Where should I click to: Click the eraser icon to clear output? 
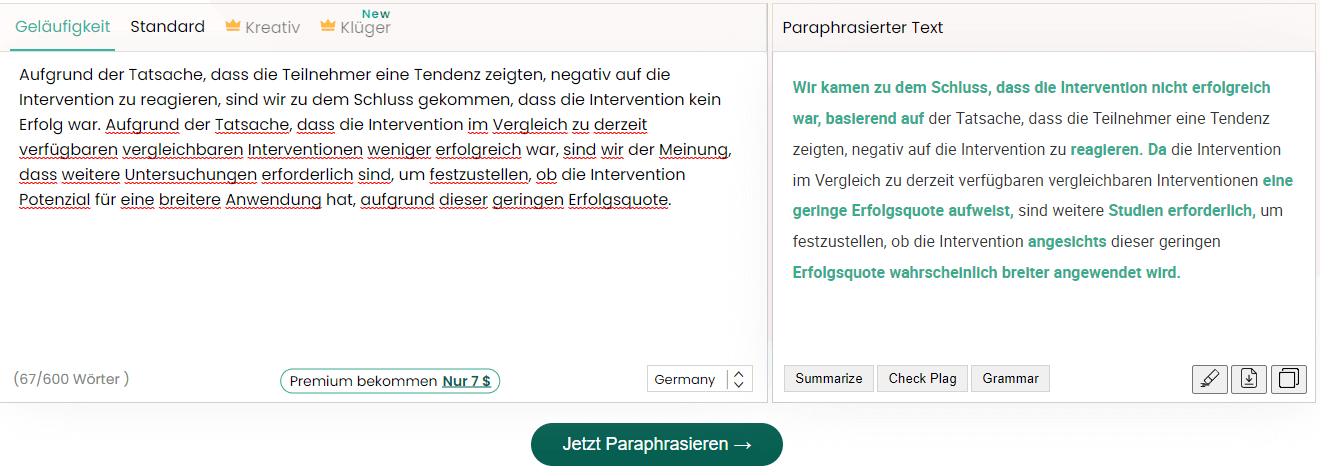click(x=1210, y=379)
